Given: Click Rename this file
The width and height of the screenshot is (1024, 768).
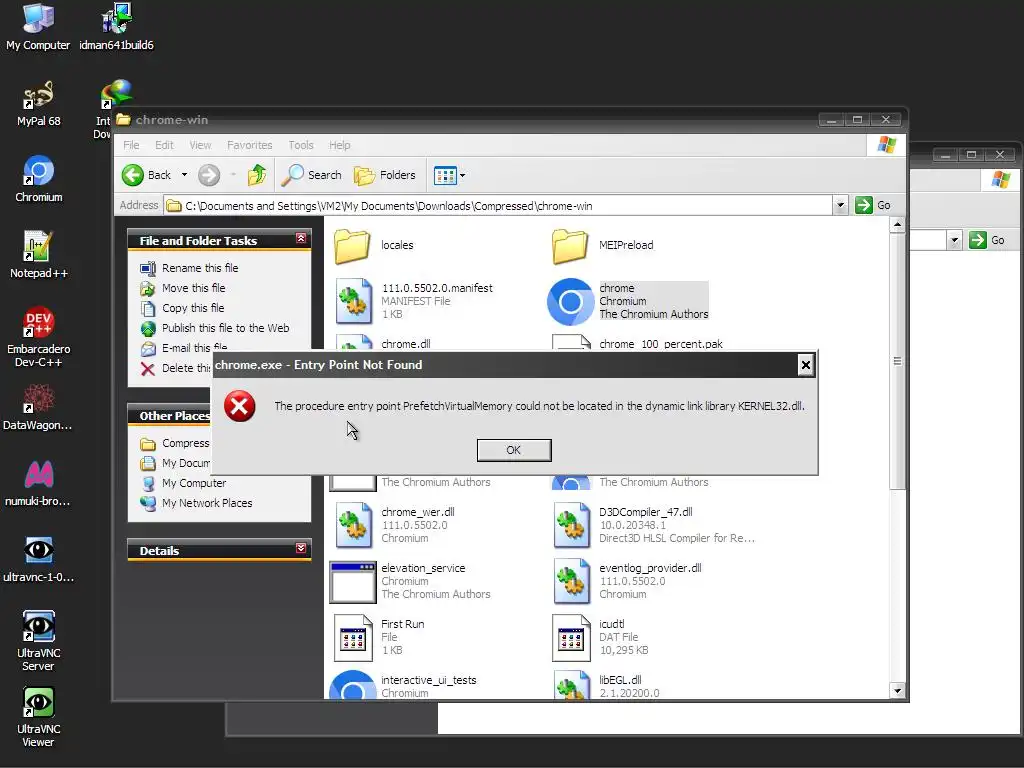Looking at the screenshot, I should (x=200, y=268).
